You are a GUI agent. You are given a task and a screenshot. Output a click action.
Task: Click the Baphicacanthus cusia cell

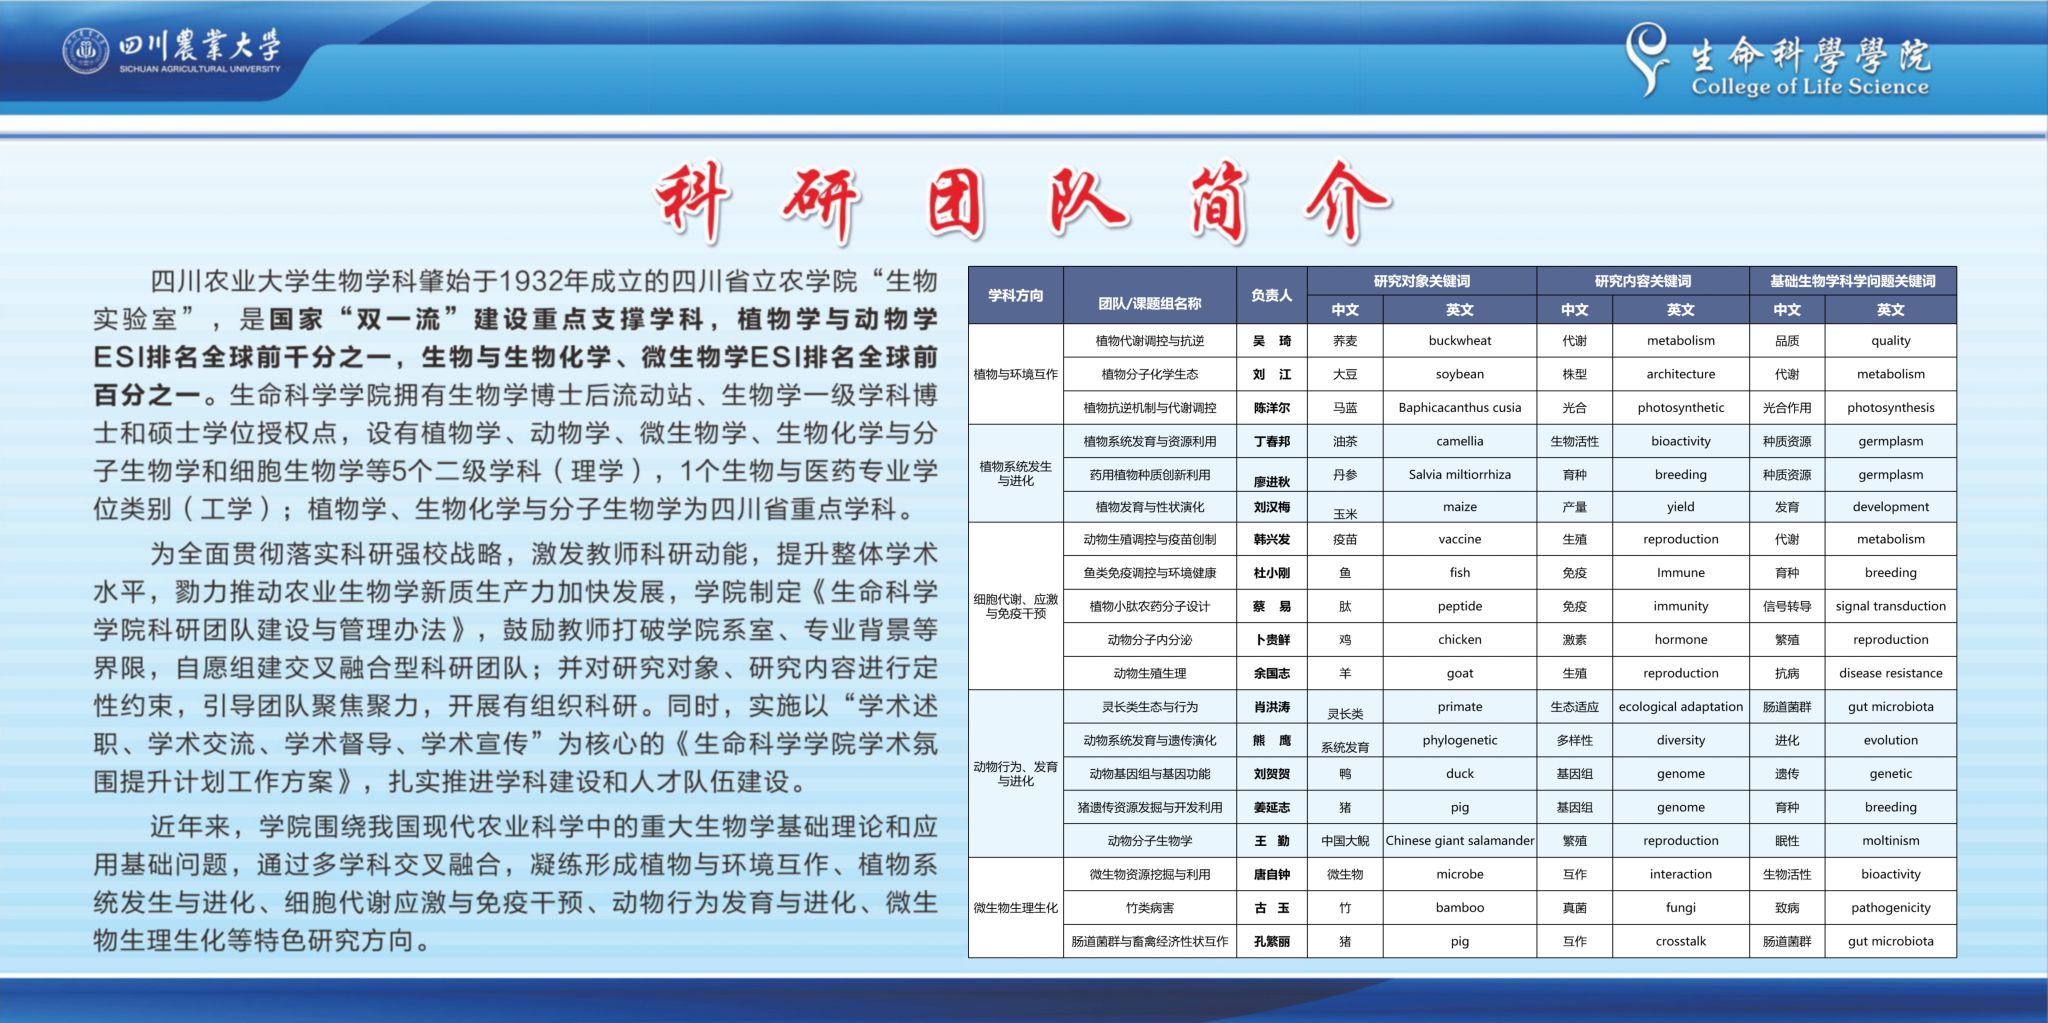[1459, 408]
